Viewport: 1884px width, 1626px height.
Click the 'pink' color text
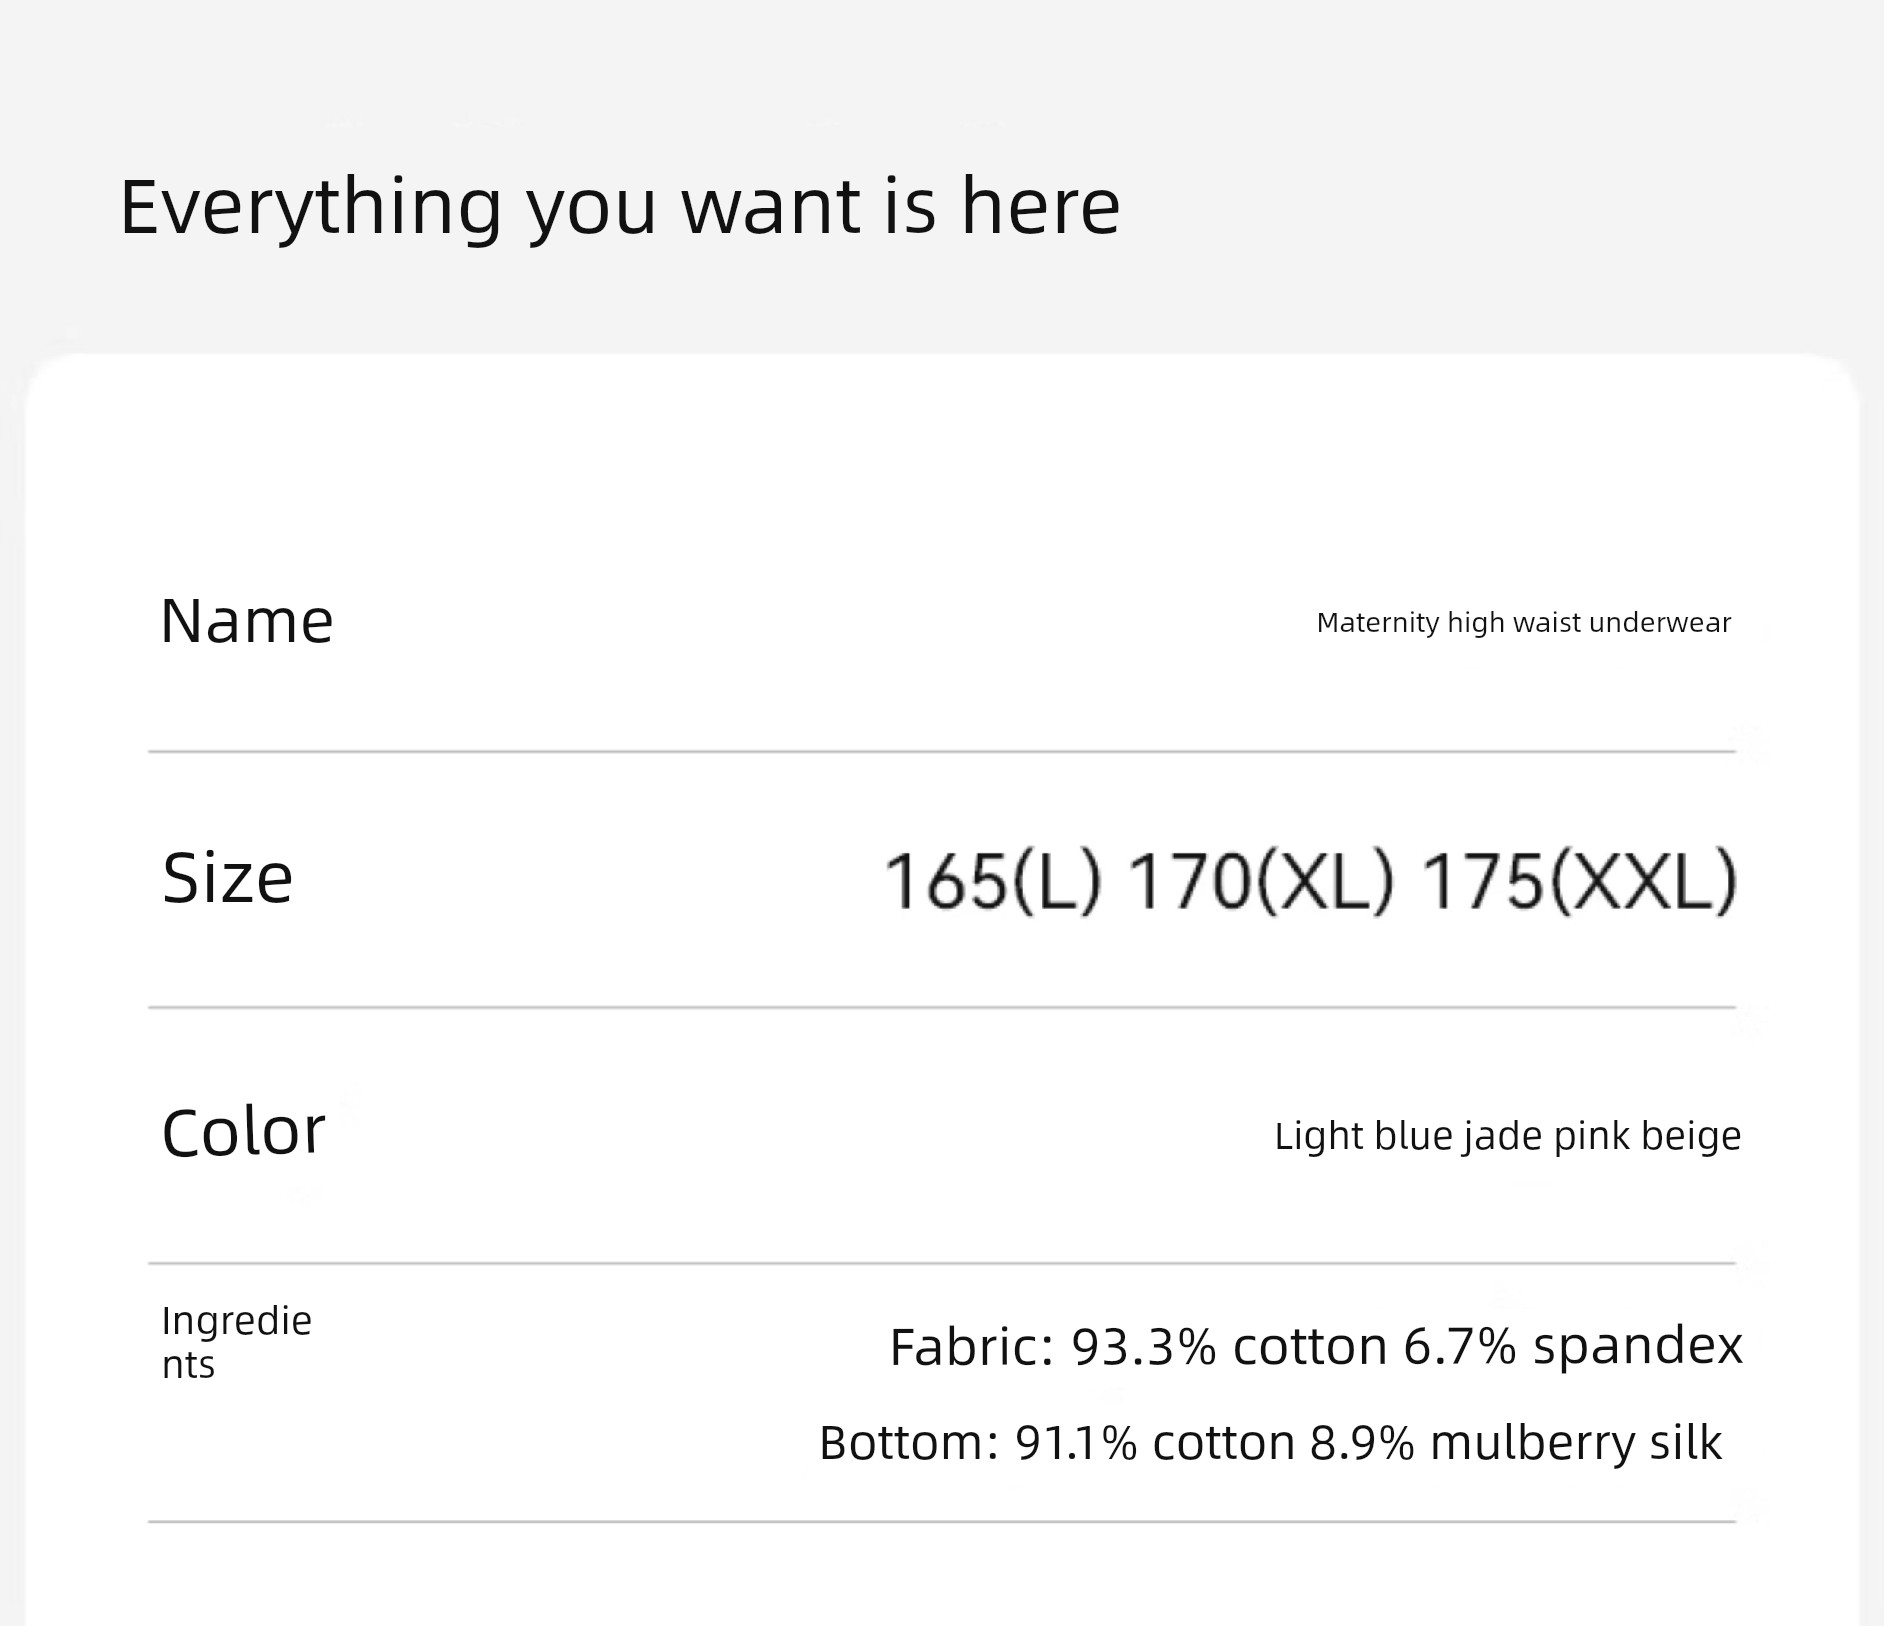1592,1137
